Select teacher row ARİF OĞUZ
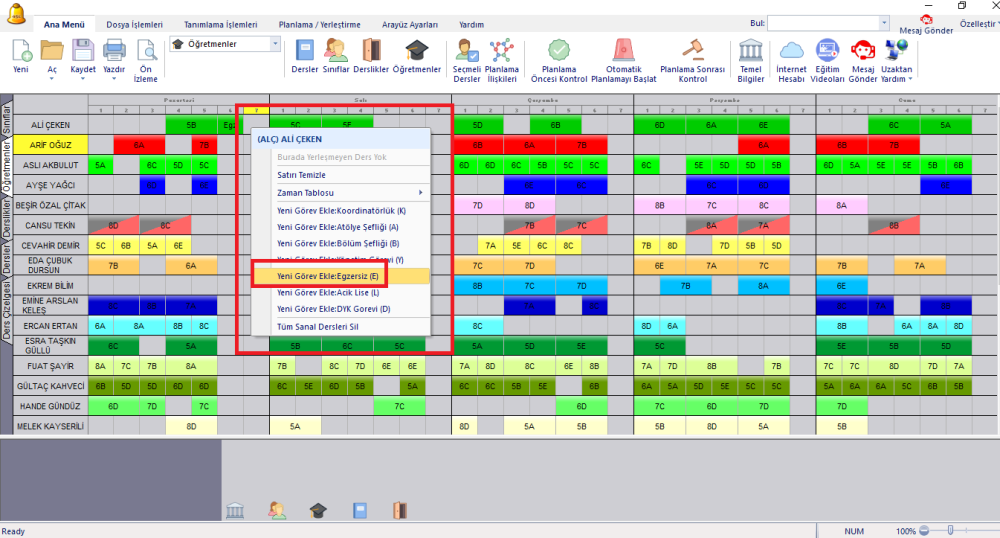Viewport: 1000px width, 538px height. coord(51,145)
